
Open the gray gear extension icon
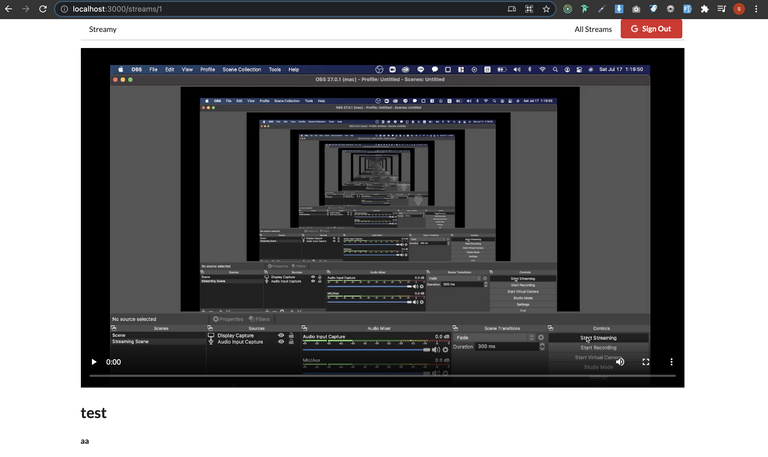point(670,9)
